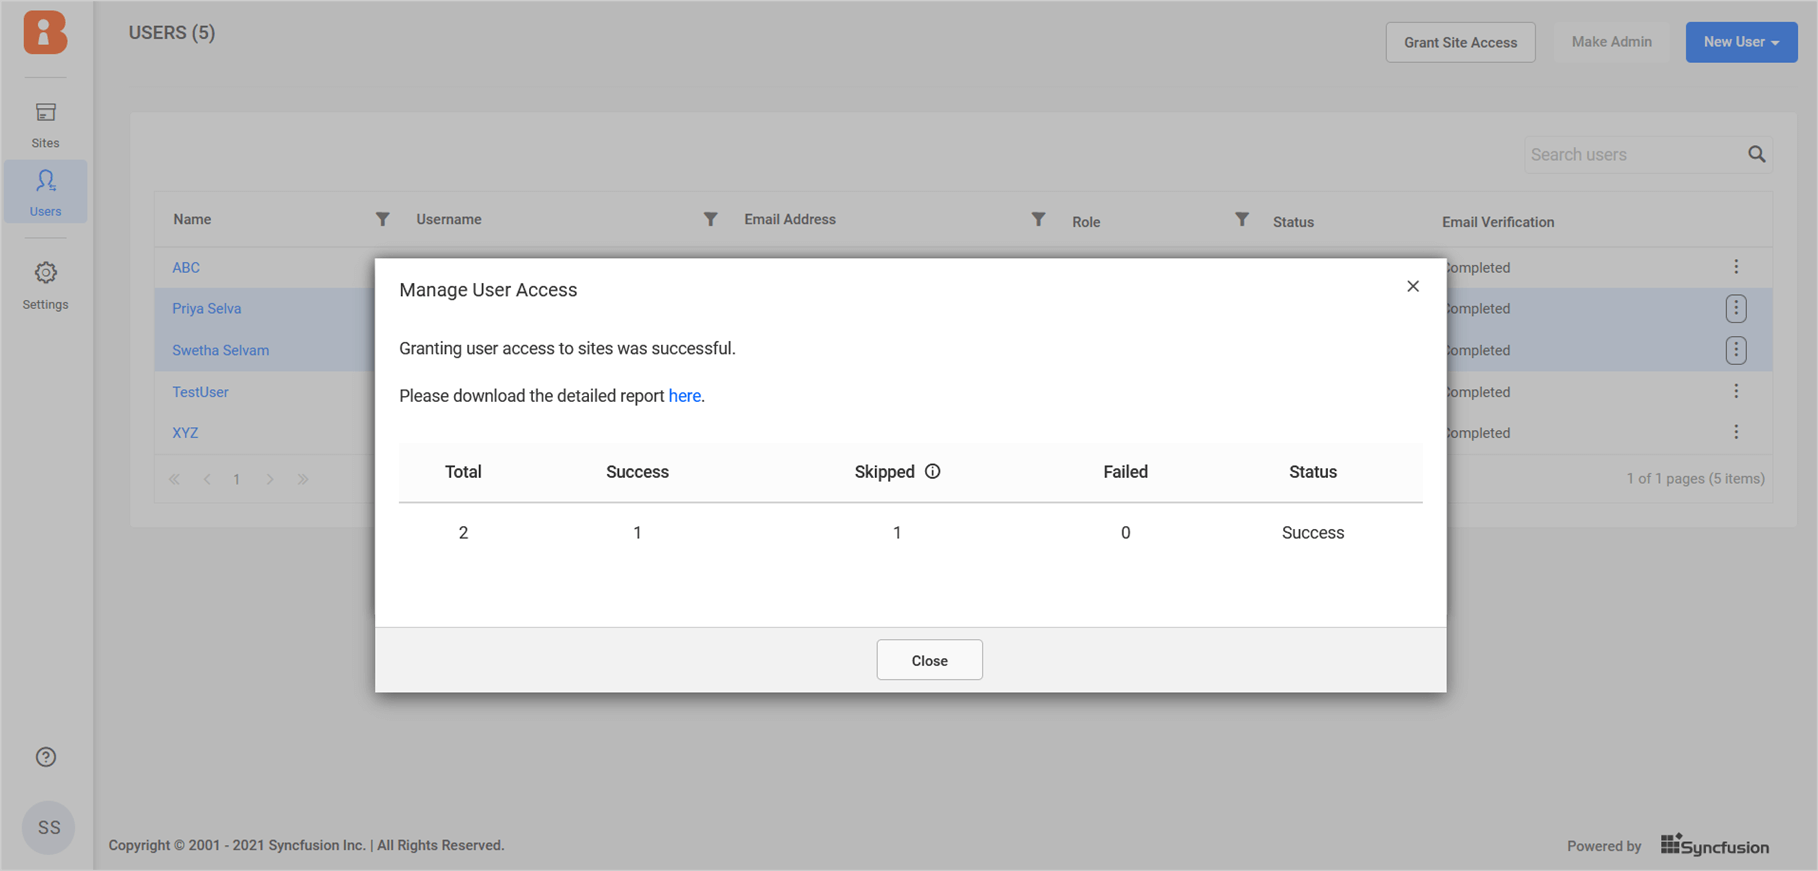Open actions menu for ABC row
This screenshot has width=1818, height=871.
point(1736,267)
